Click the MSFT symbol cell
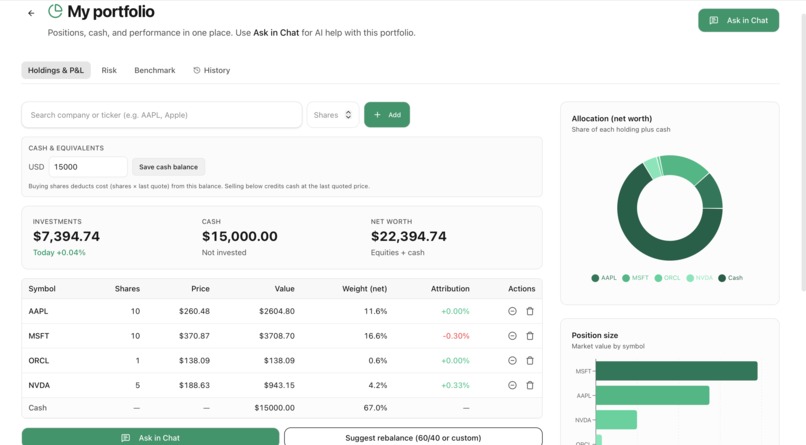Screen dimensions: 806x445 point(39,336)
